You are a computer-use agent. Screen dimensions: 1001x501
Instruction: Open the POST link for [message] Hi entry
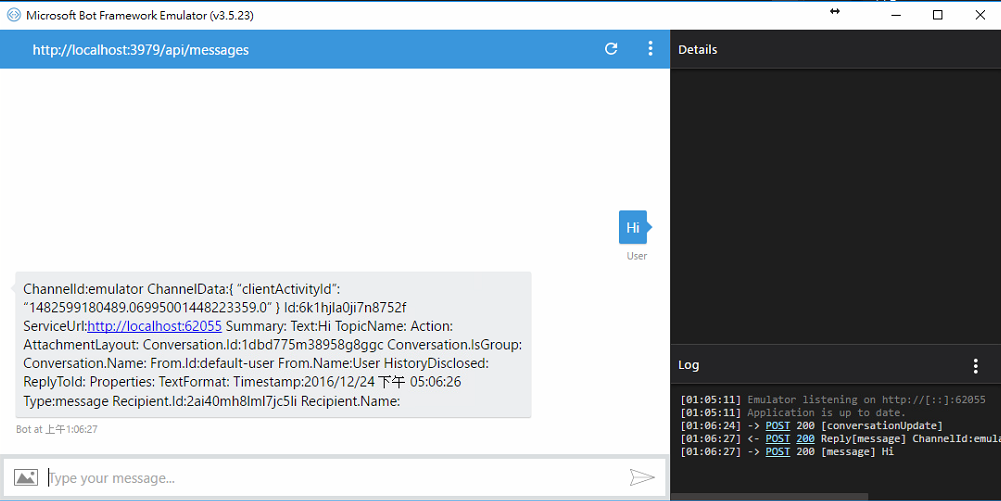coord(778,451)
